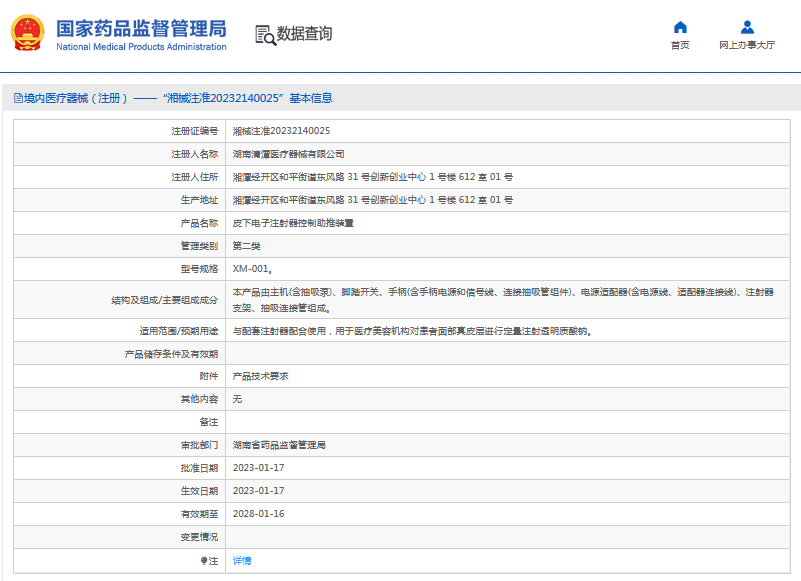The height and width of the screenshot is (581, 801).
Task: Select management class value 第二类
Action: 246,246
